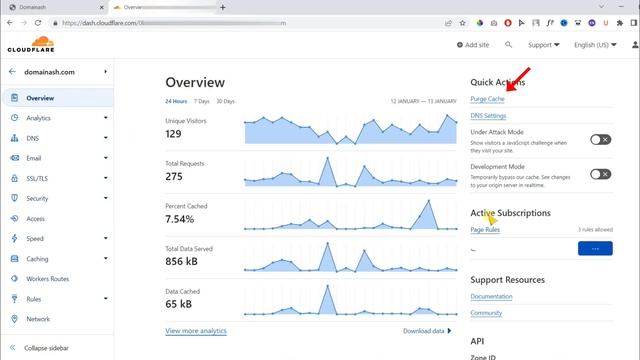
Task: Expand the Email sidebar section
Action: pyautogui.click(x=106, y=158)
